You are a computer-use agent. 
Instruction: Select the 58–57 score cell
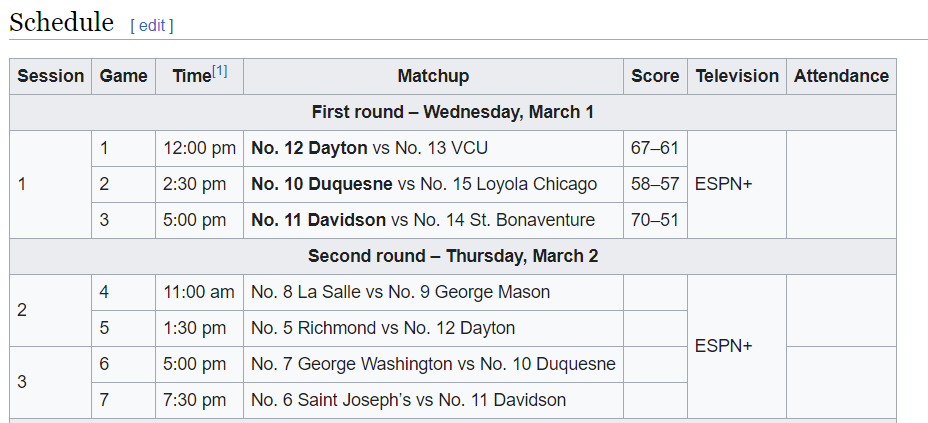(x=655, y=184)
